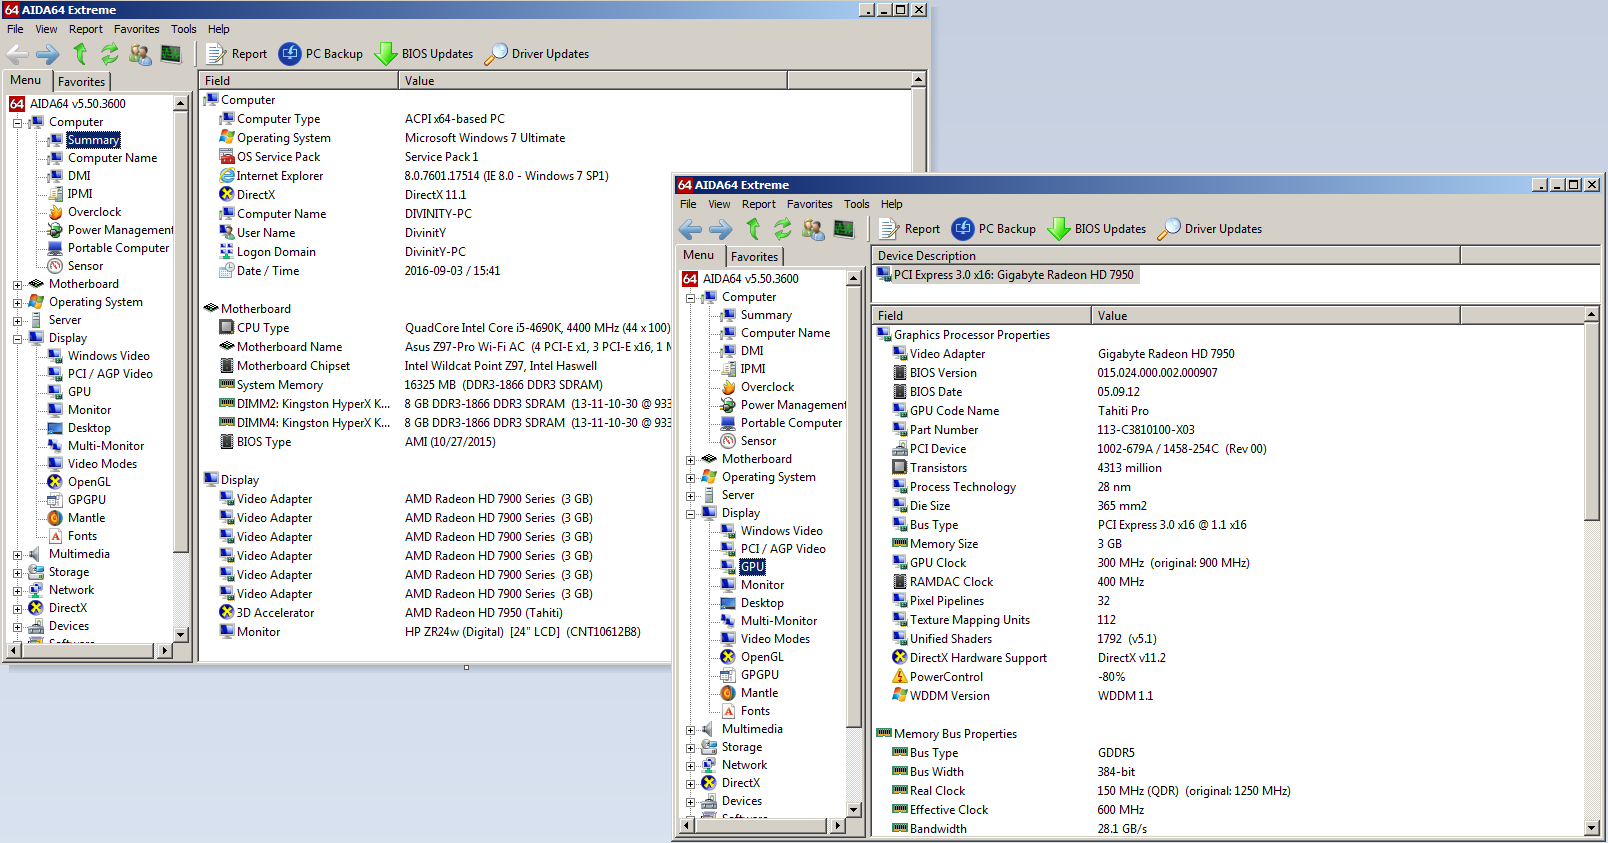Select Sensor in the left window tree

[x=85, y=266]
